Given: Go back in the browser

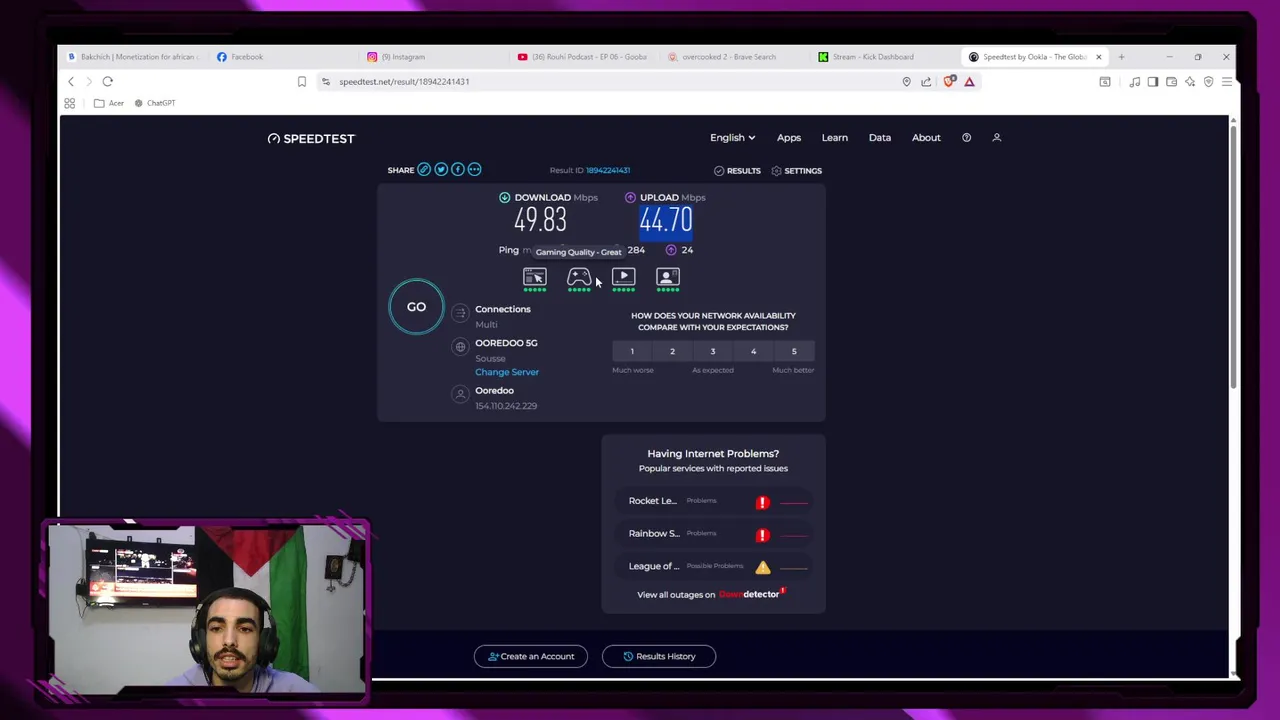Looking at the screenshot, I should [71, 81].
